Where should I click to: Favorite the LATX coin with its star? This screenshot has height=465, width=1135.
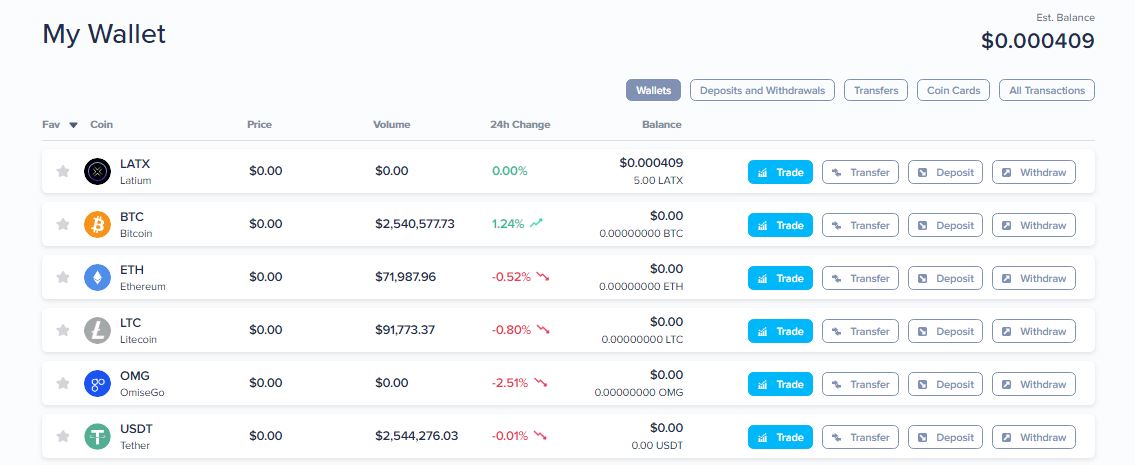(x=63, y=172)
